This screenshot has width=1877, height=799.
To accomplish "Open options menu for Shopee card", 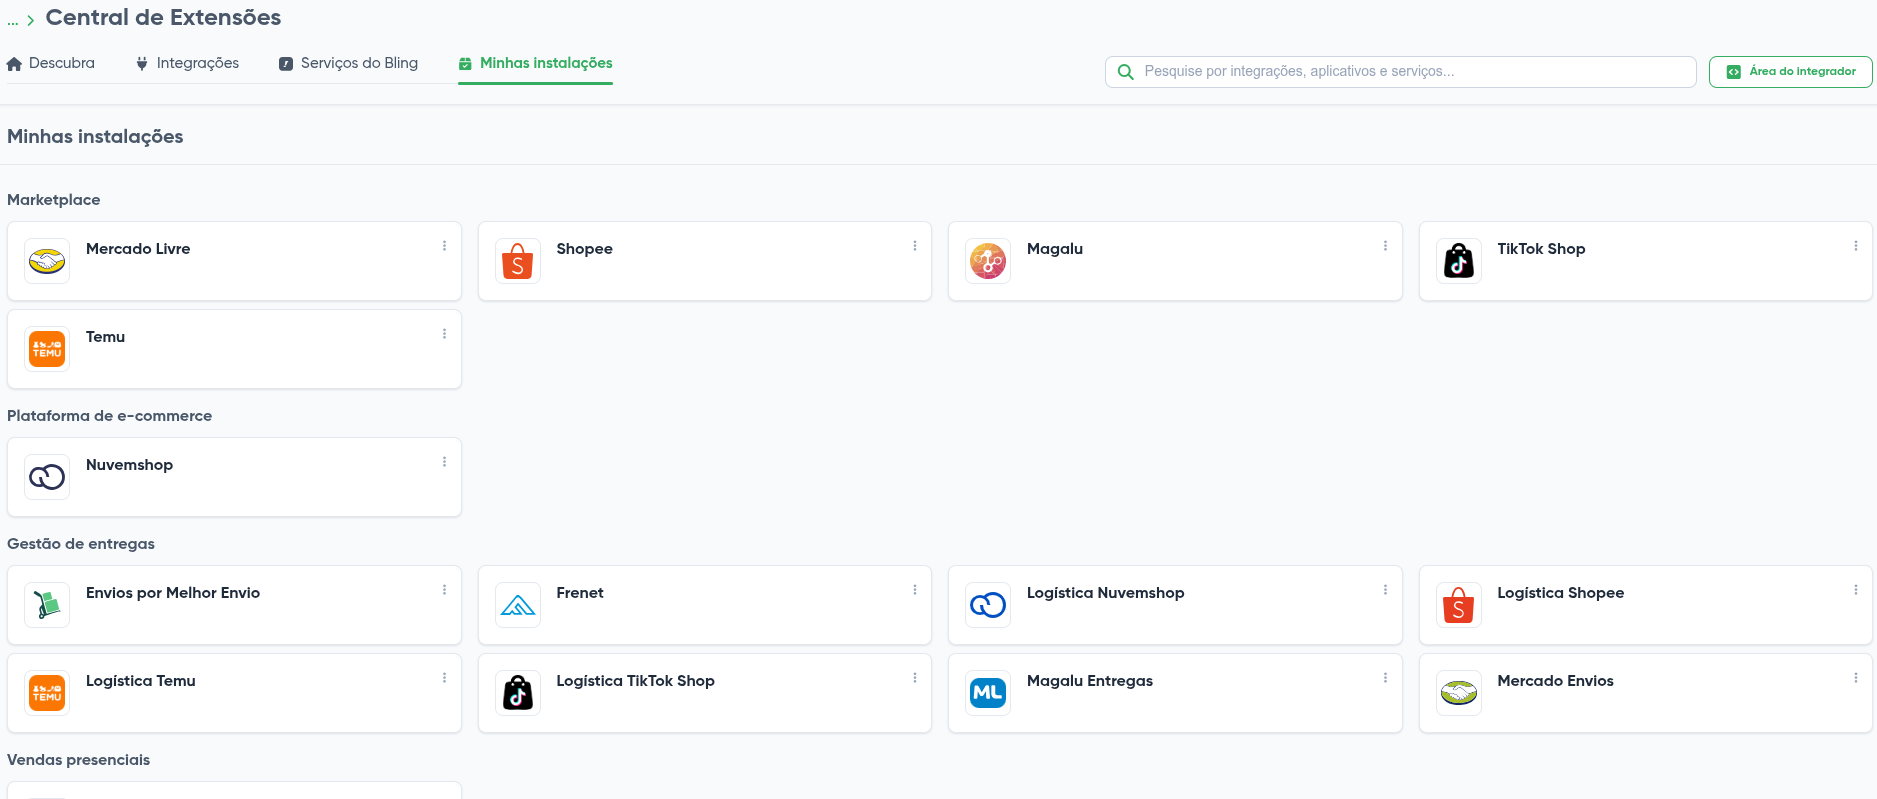I will (915, 246).
